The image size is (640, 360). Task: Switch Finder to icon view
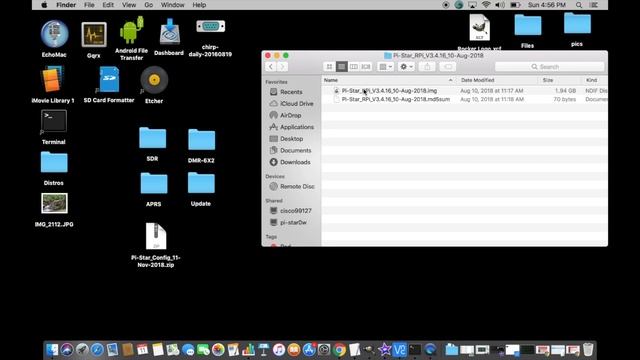(x=329, y=67)
